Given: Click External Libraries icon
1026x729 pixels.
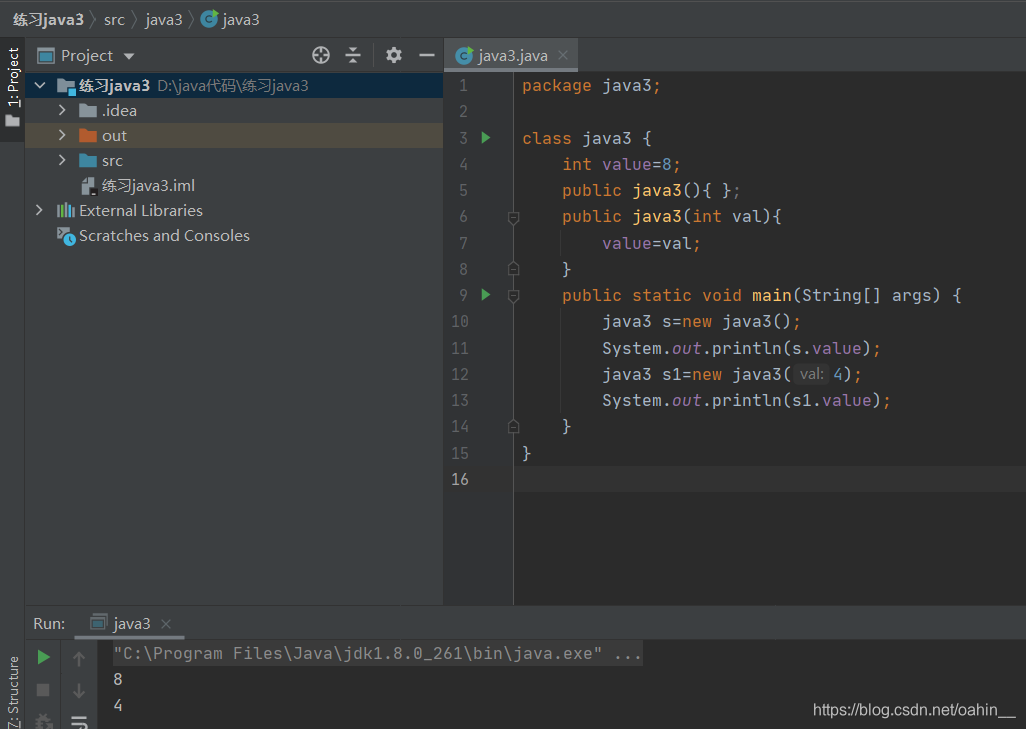Looking at the screenshot, I should [65, 210].
